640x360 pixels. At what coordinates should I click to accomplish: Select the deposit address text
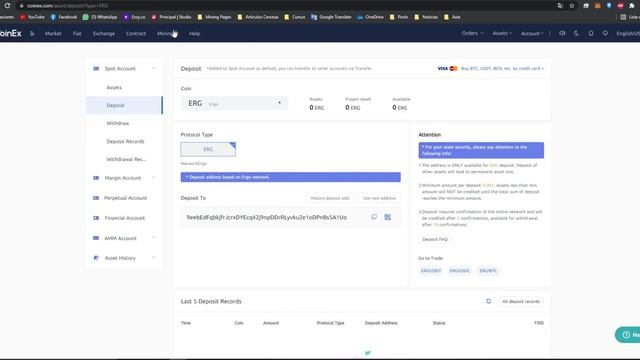[x=267, y=217]
